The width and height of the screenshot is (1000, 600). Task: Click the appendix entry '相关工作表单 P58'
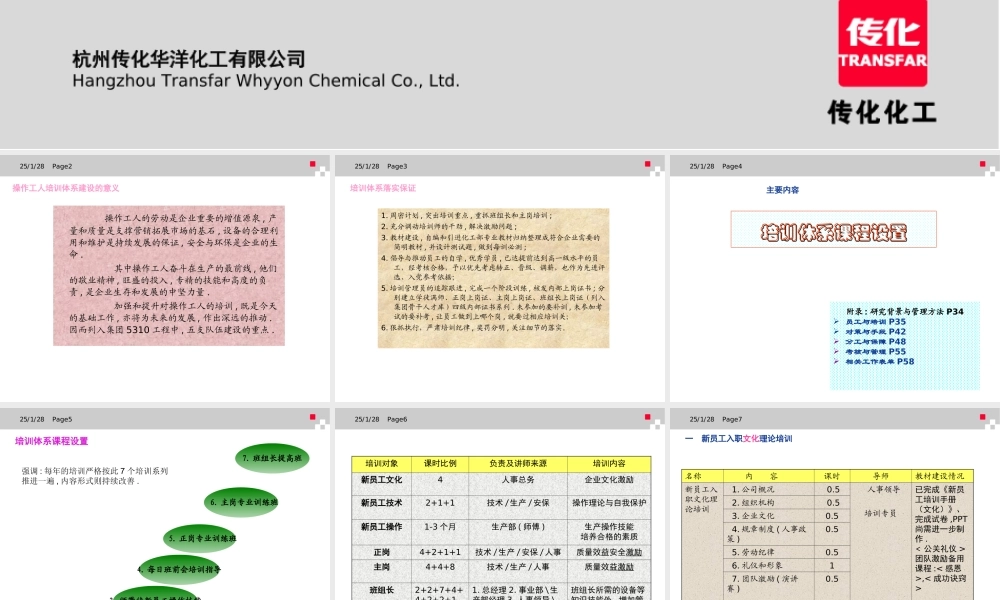[x=879, y=362]
